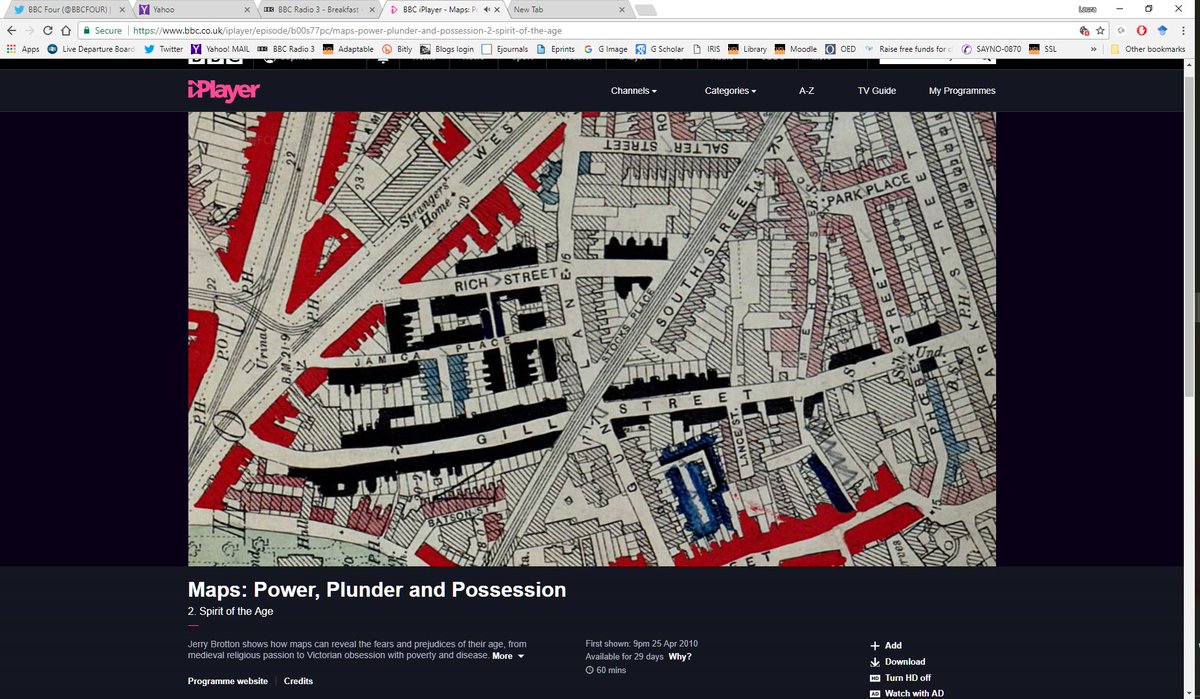Open the Moodle bookmark
This screenshot has width=1200, height=699.
(x=795, y=48)
